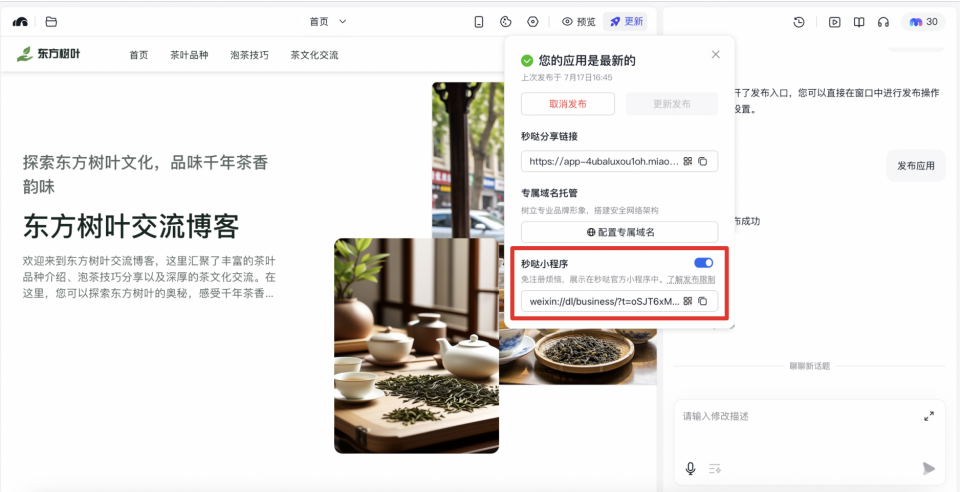Open the 首页 page dropdown
This screenshot has height=492, width=960.
328,22
